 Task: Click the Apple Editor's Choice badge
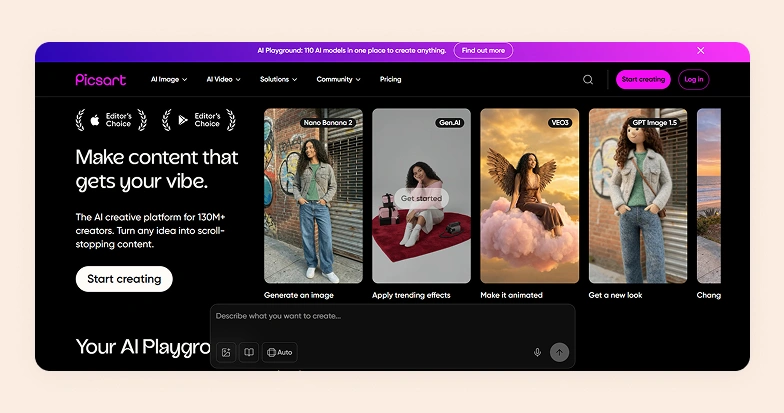point(111,120)
